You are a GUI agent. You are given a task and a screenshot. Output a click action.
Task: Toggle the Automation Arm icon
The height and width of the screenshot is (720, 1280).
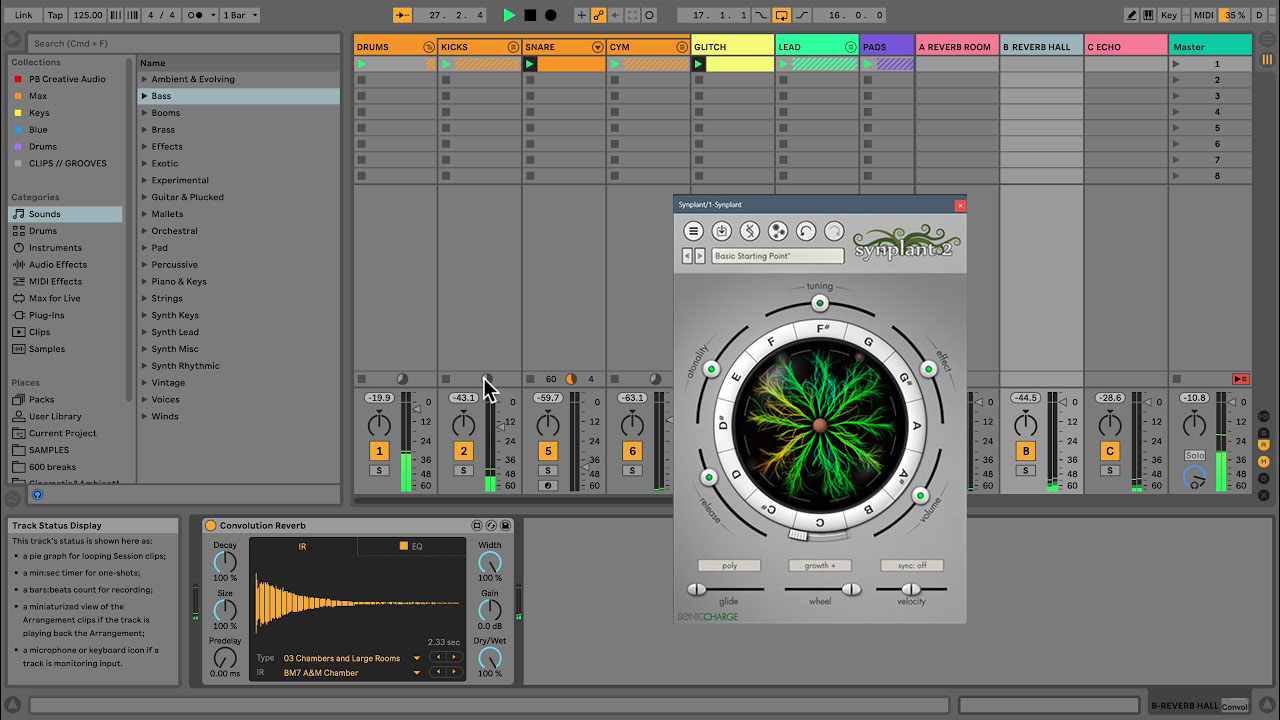pos(599,15)
